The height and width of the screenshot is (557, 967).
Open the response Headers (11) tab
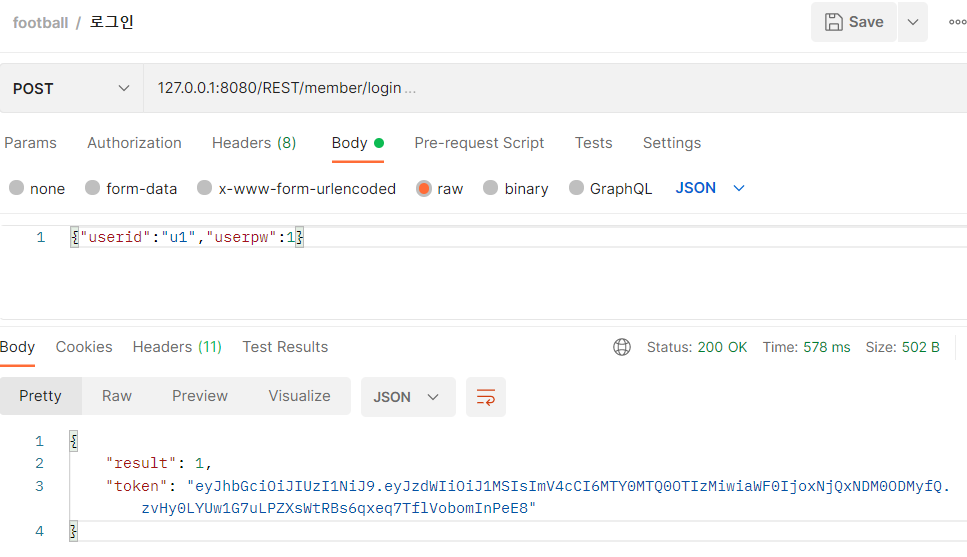(x=177, y=347)
